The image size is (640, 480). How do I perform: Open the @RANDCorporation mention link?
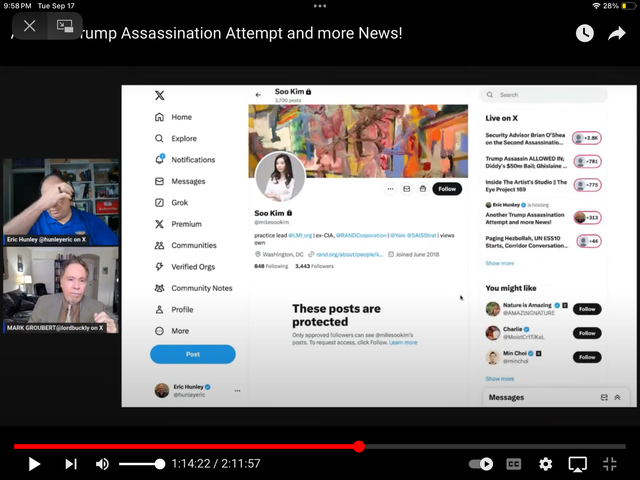(361, 236)
